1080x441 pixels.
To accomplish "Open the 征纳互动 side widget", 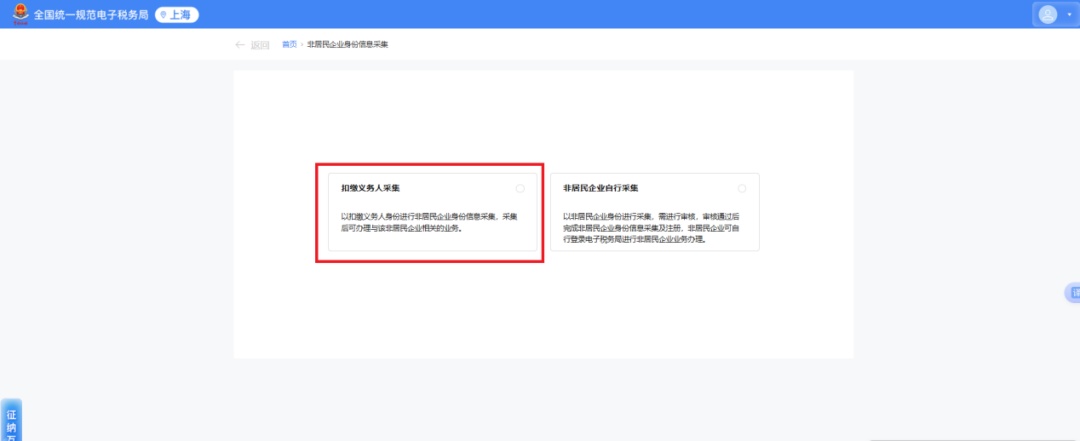I will click(11, 420).
